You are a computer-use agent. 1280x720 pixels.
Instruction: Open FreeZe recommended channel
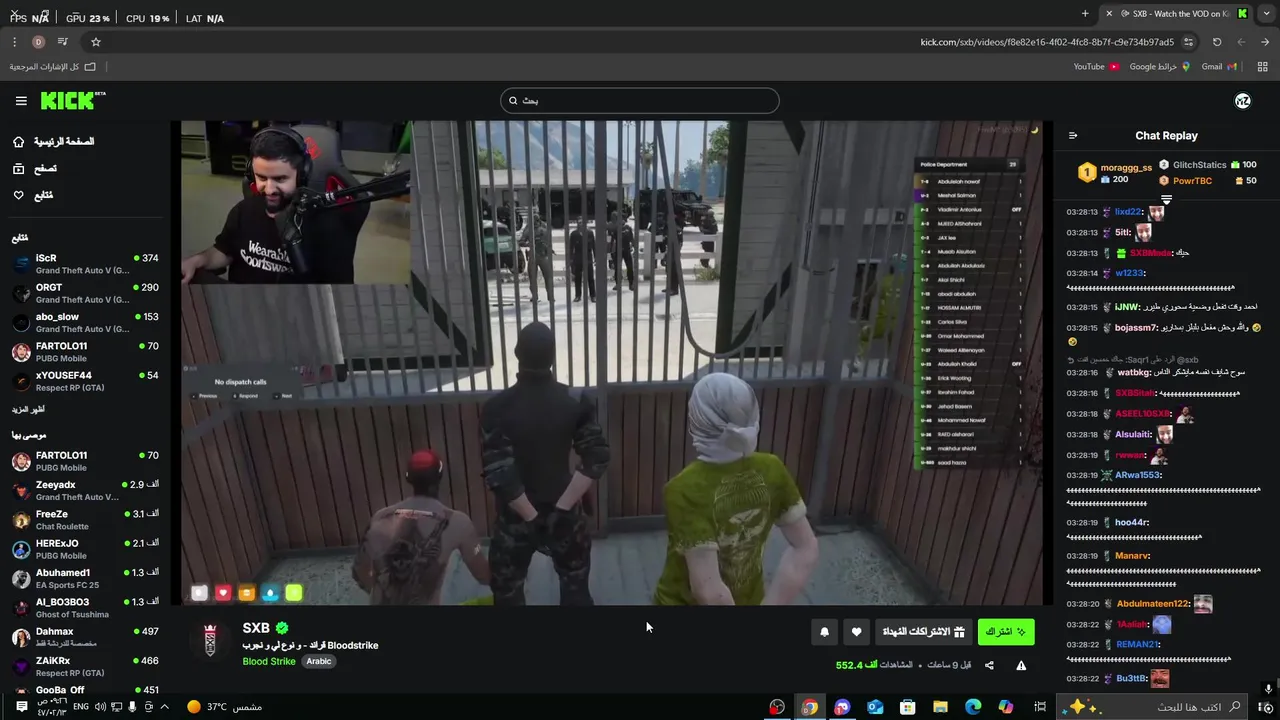pos(85,520)
